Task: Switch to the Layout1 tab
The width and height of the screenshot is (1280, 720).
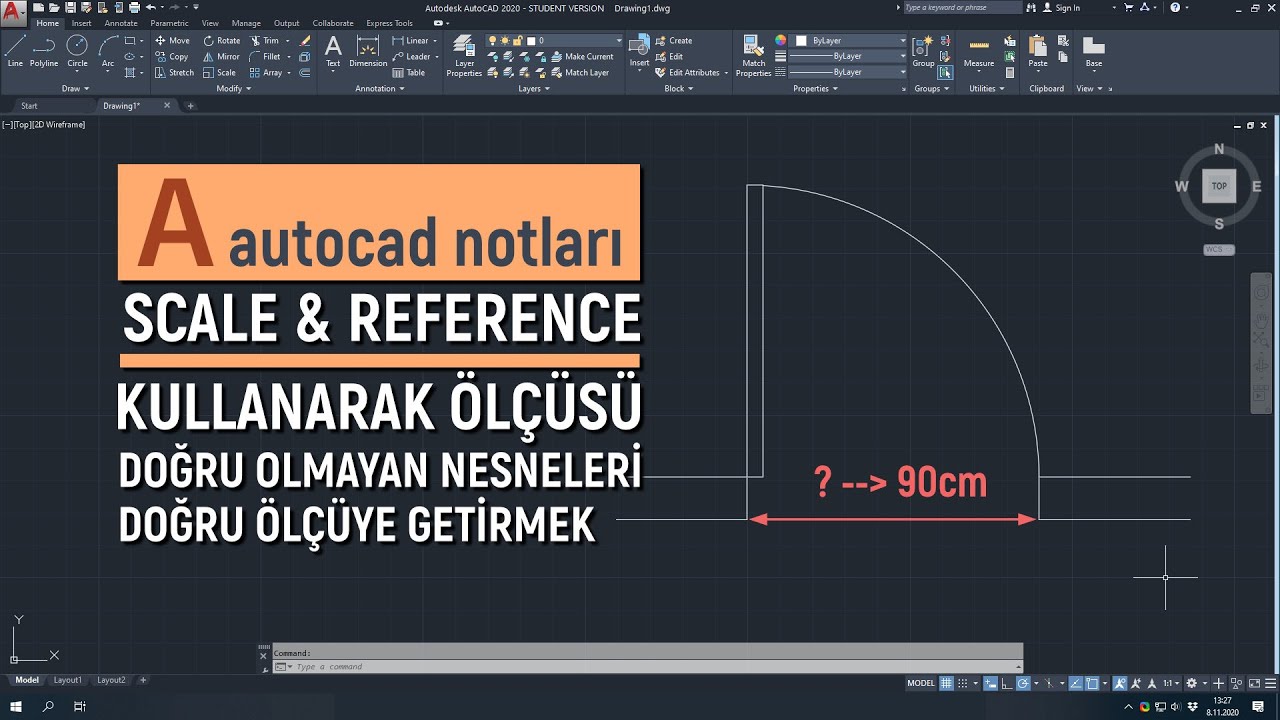Action: [x=67, y=680]
